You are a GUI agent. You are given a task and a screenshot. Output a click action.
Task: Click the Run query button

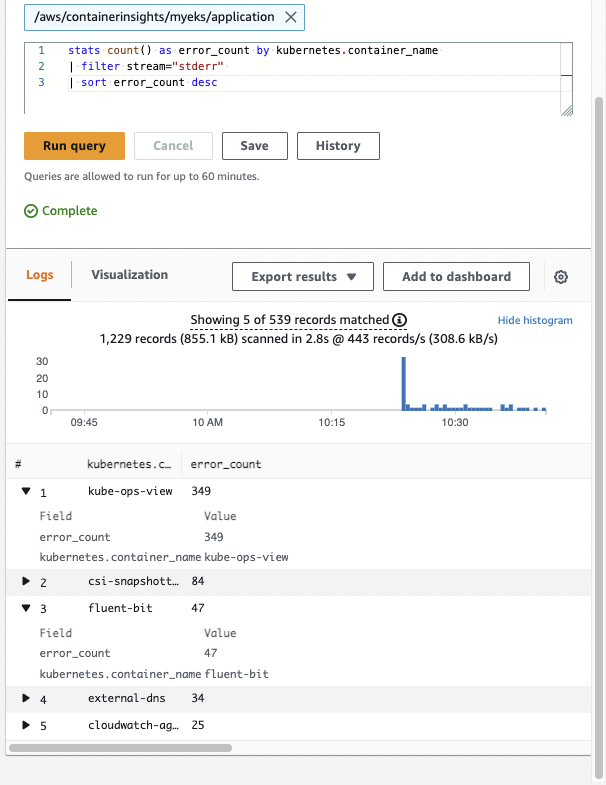pyautogui.click(x=74, y=146)
